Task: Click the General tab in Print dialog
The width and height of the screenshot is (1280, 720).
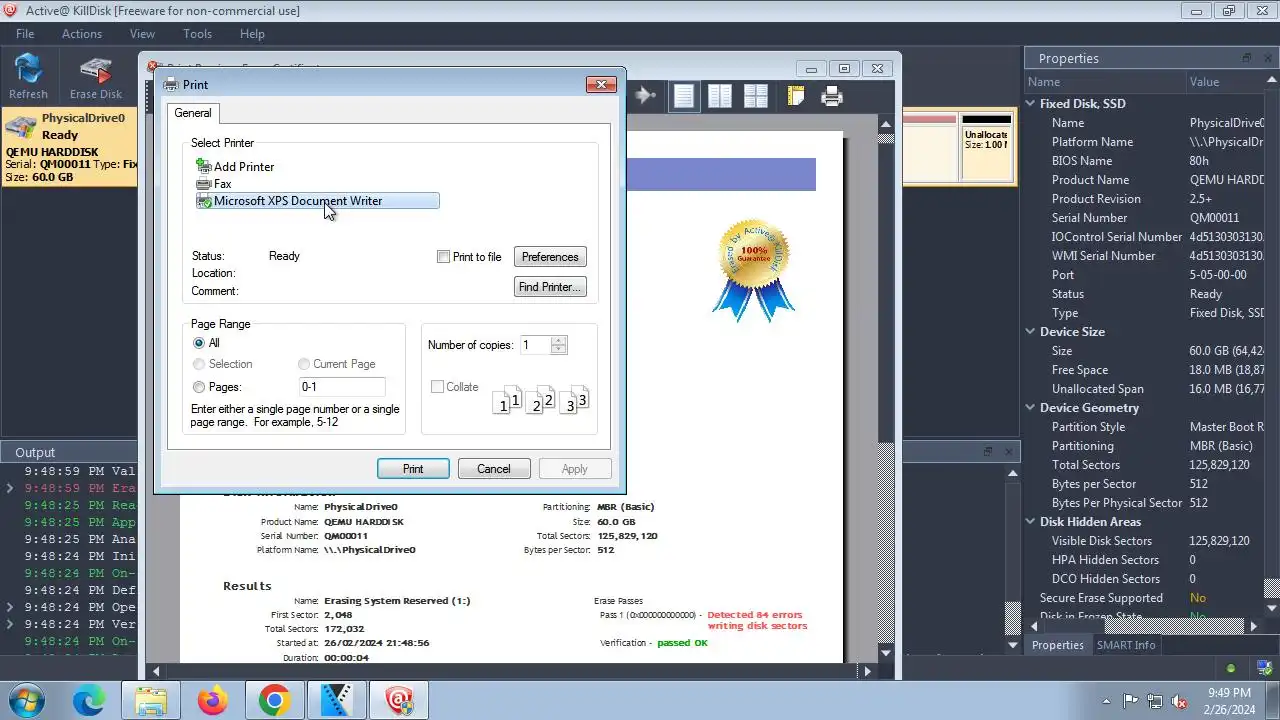Action: click(193, 113)
